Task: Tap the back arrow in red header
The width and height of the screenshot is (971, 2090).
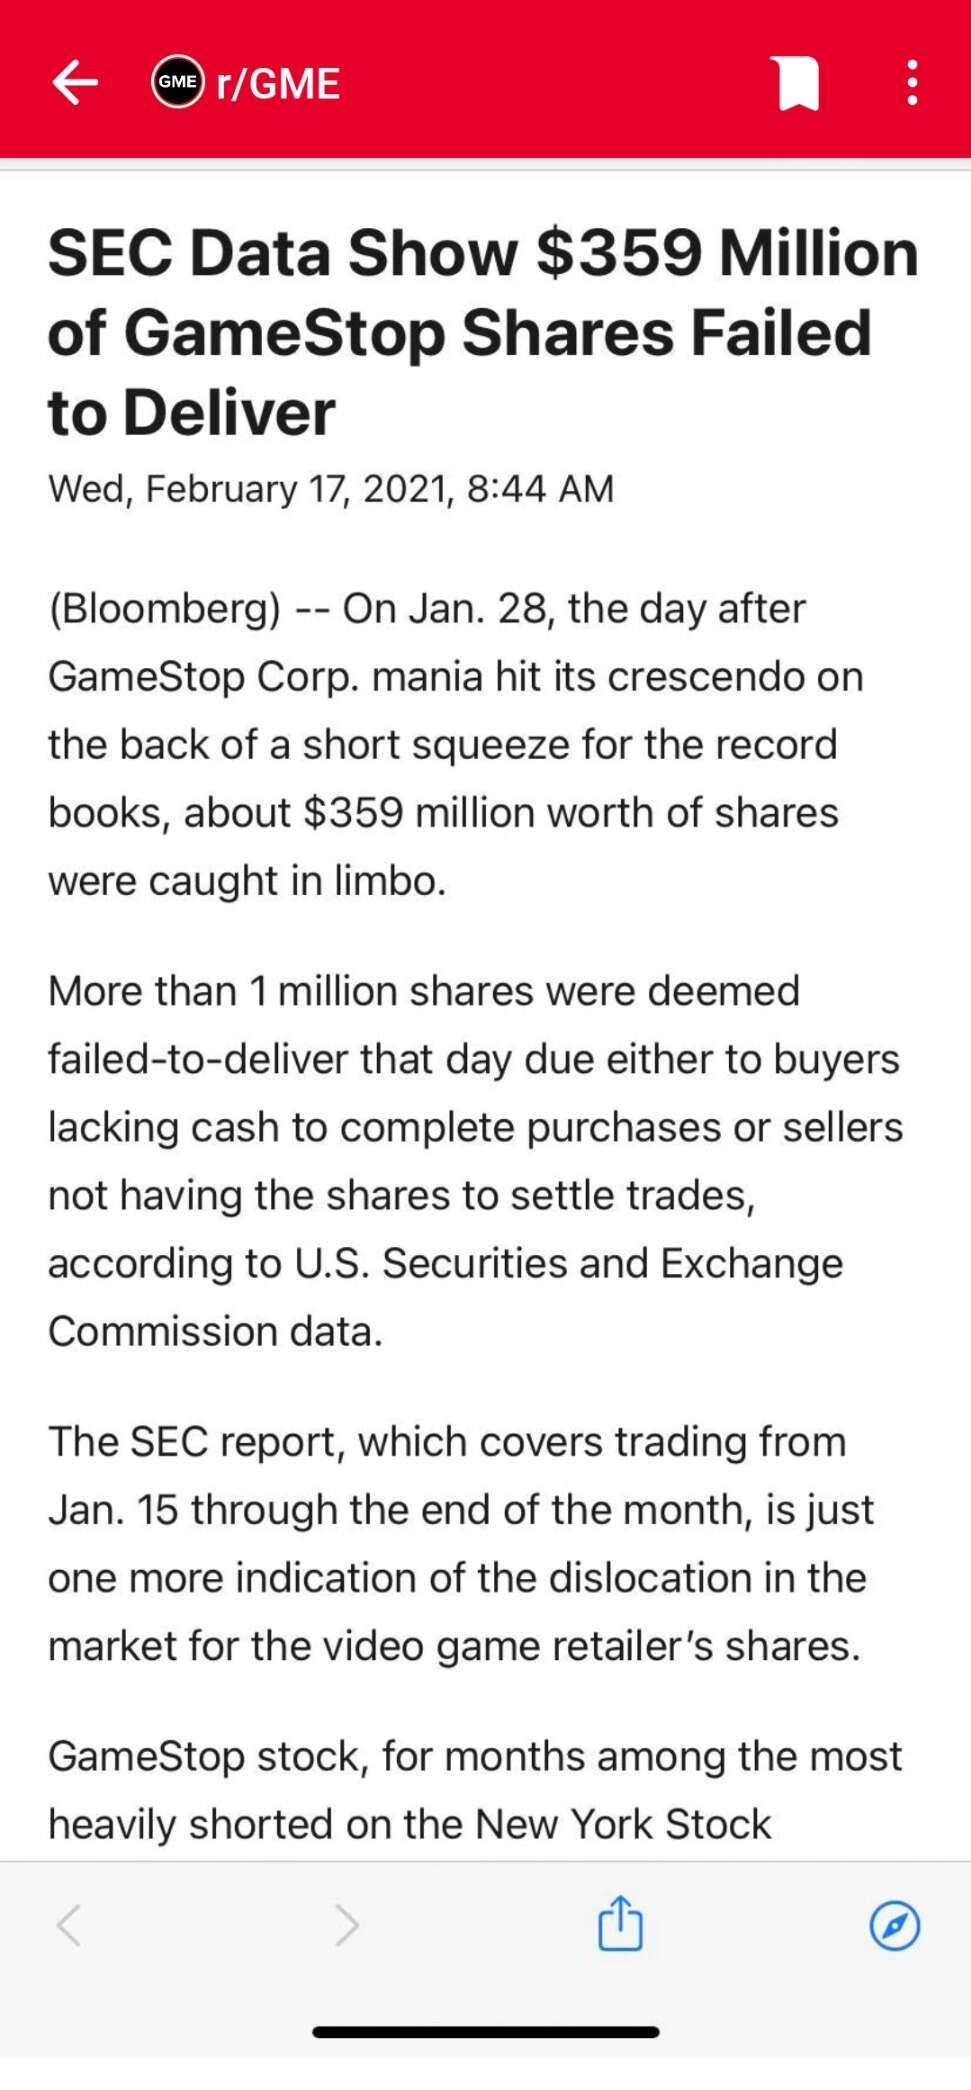Action: (75, 82)
